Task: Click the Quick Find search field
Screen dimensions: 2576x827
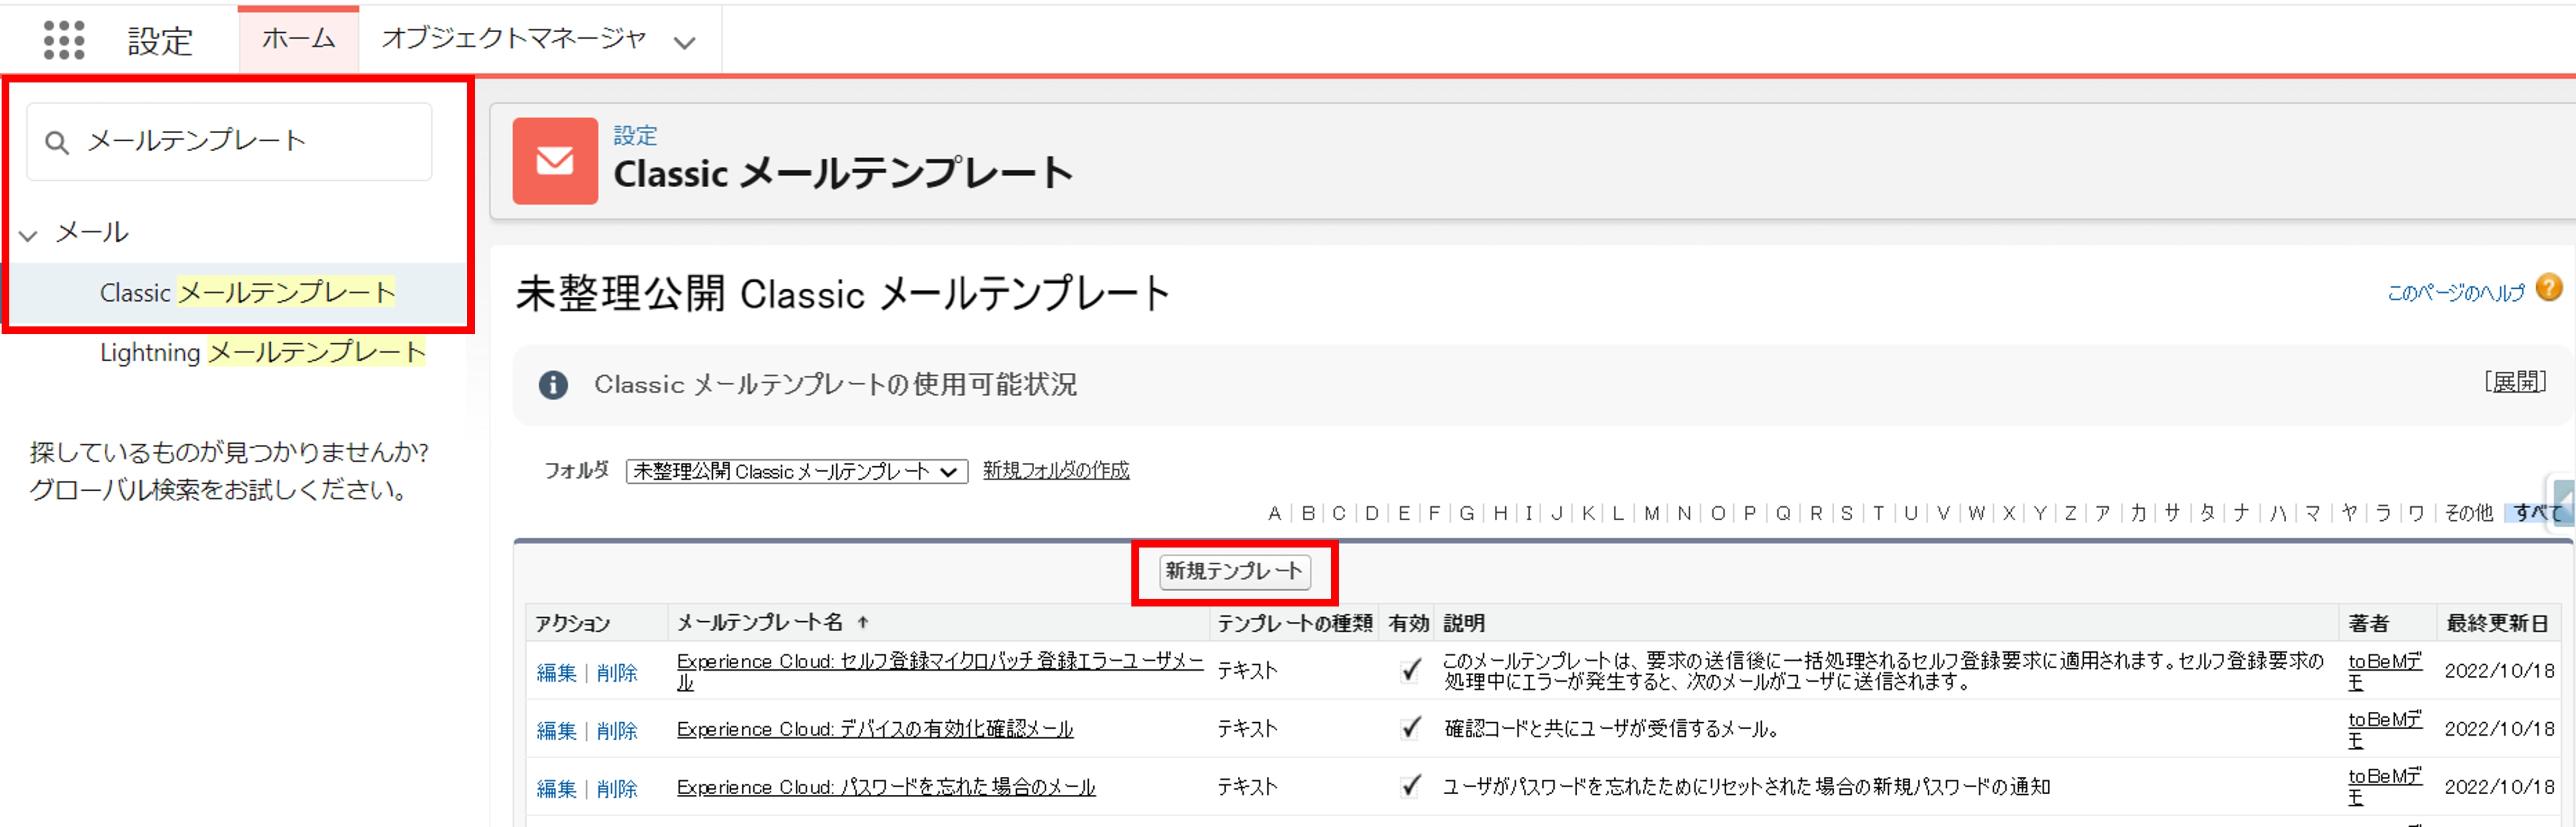Action: (x=229, y=142)
